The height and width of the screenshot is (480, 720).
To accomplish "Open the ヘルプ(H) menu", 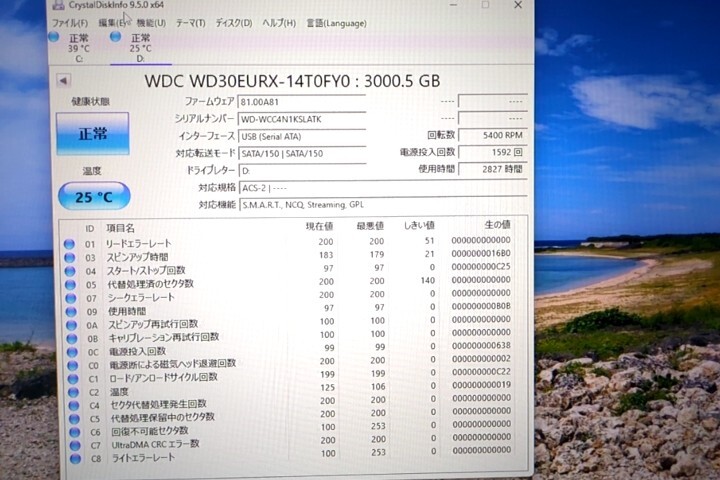I will point(279,23).
